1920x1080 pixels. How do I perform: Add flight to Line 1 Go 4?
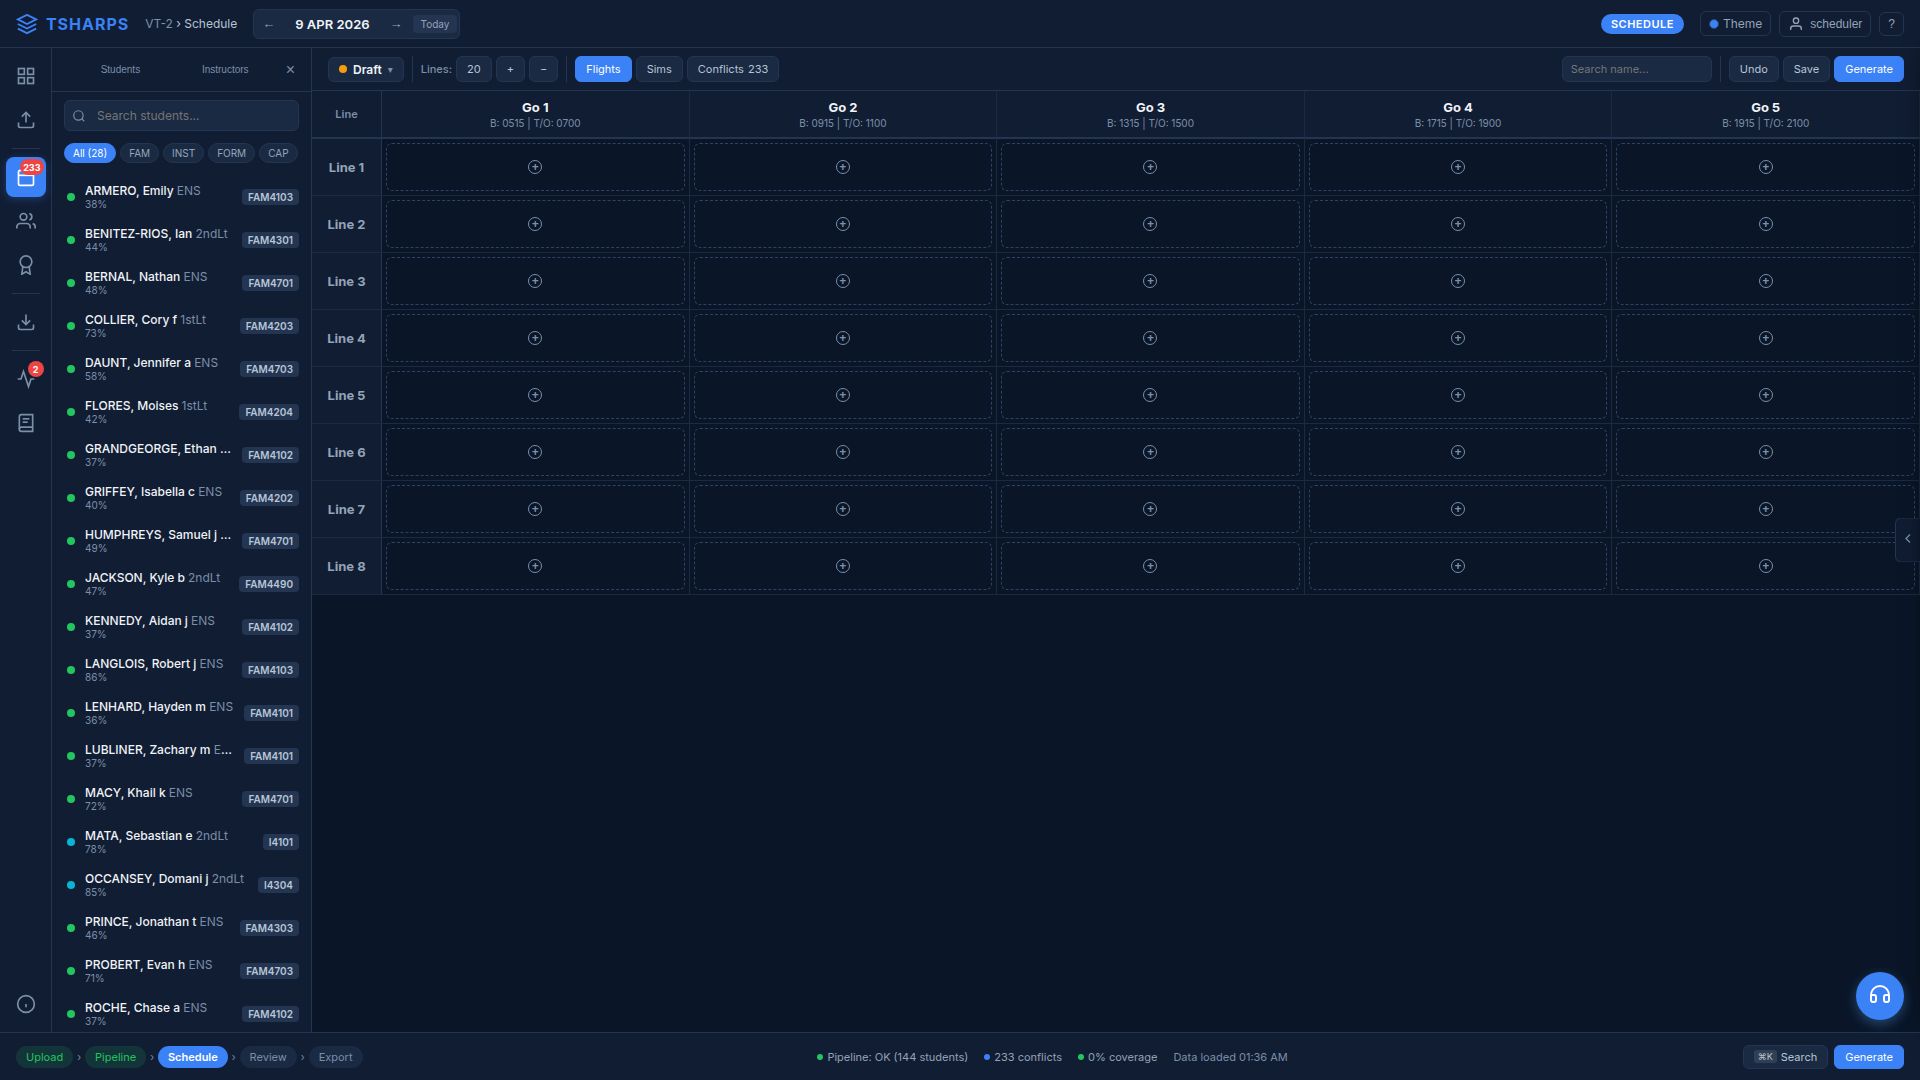tap(1458, 167)
